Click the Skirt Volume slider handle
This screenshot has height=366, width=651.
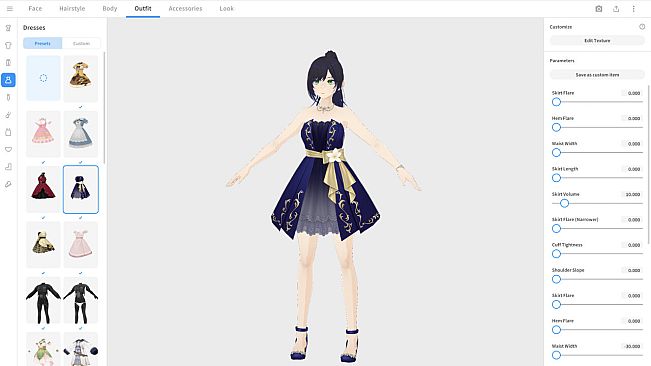[x=564, y=203]
